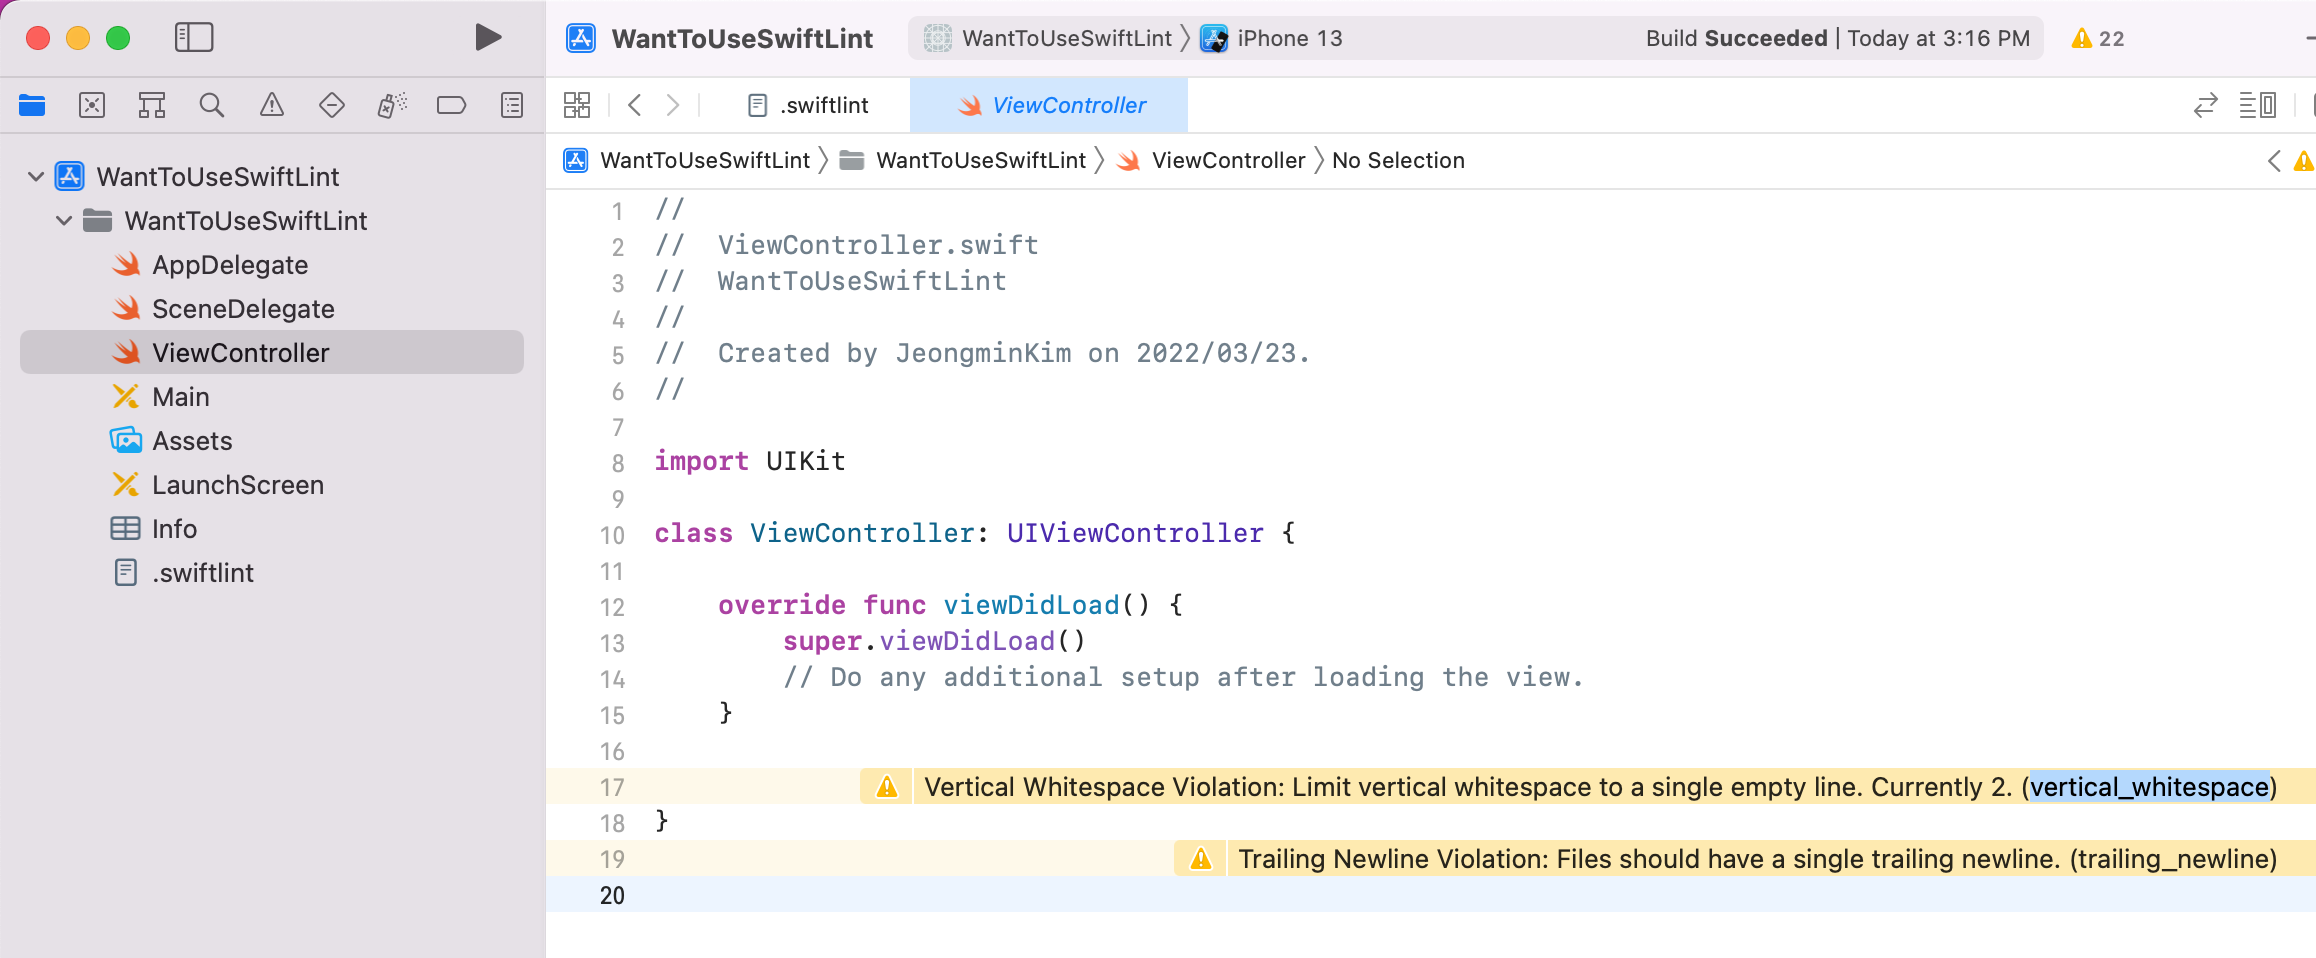Image resolution: width=2316 pixels, height=958 pixels.
Task: Go back in editor history
Action: (x=634, y=105)
